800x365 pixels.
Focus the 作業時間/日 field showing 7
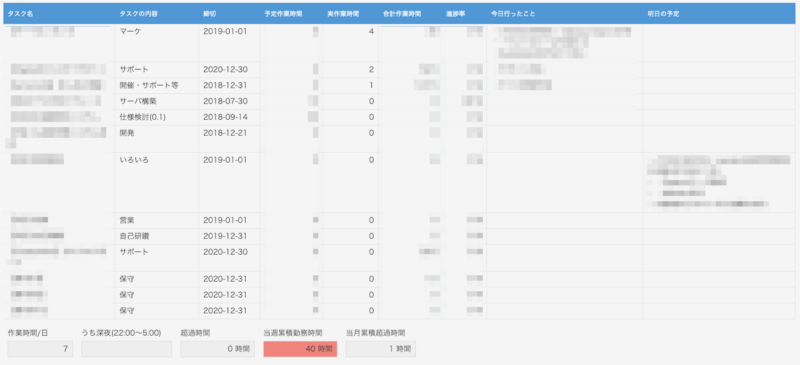[x=40, y=349]
